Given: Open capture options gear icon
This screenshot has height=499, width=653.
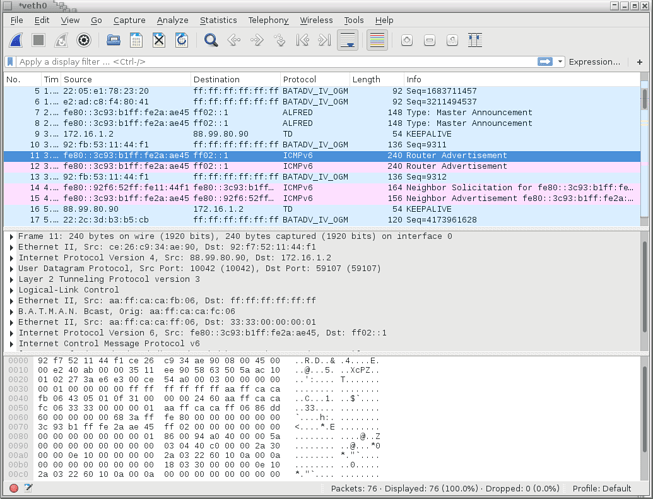Looking at the screenshot, I should 84,40.
